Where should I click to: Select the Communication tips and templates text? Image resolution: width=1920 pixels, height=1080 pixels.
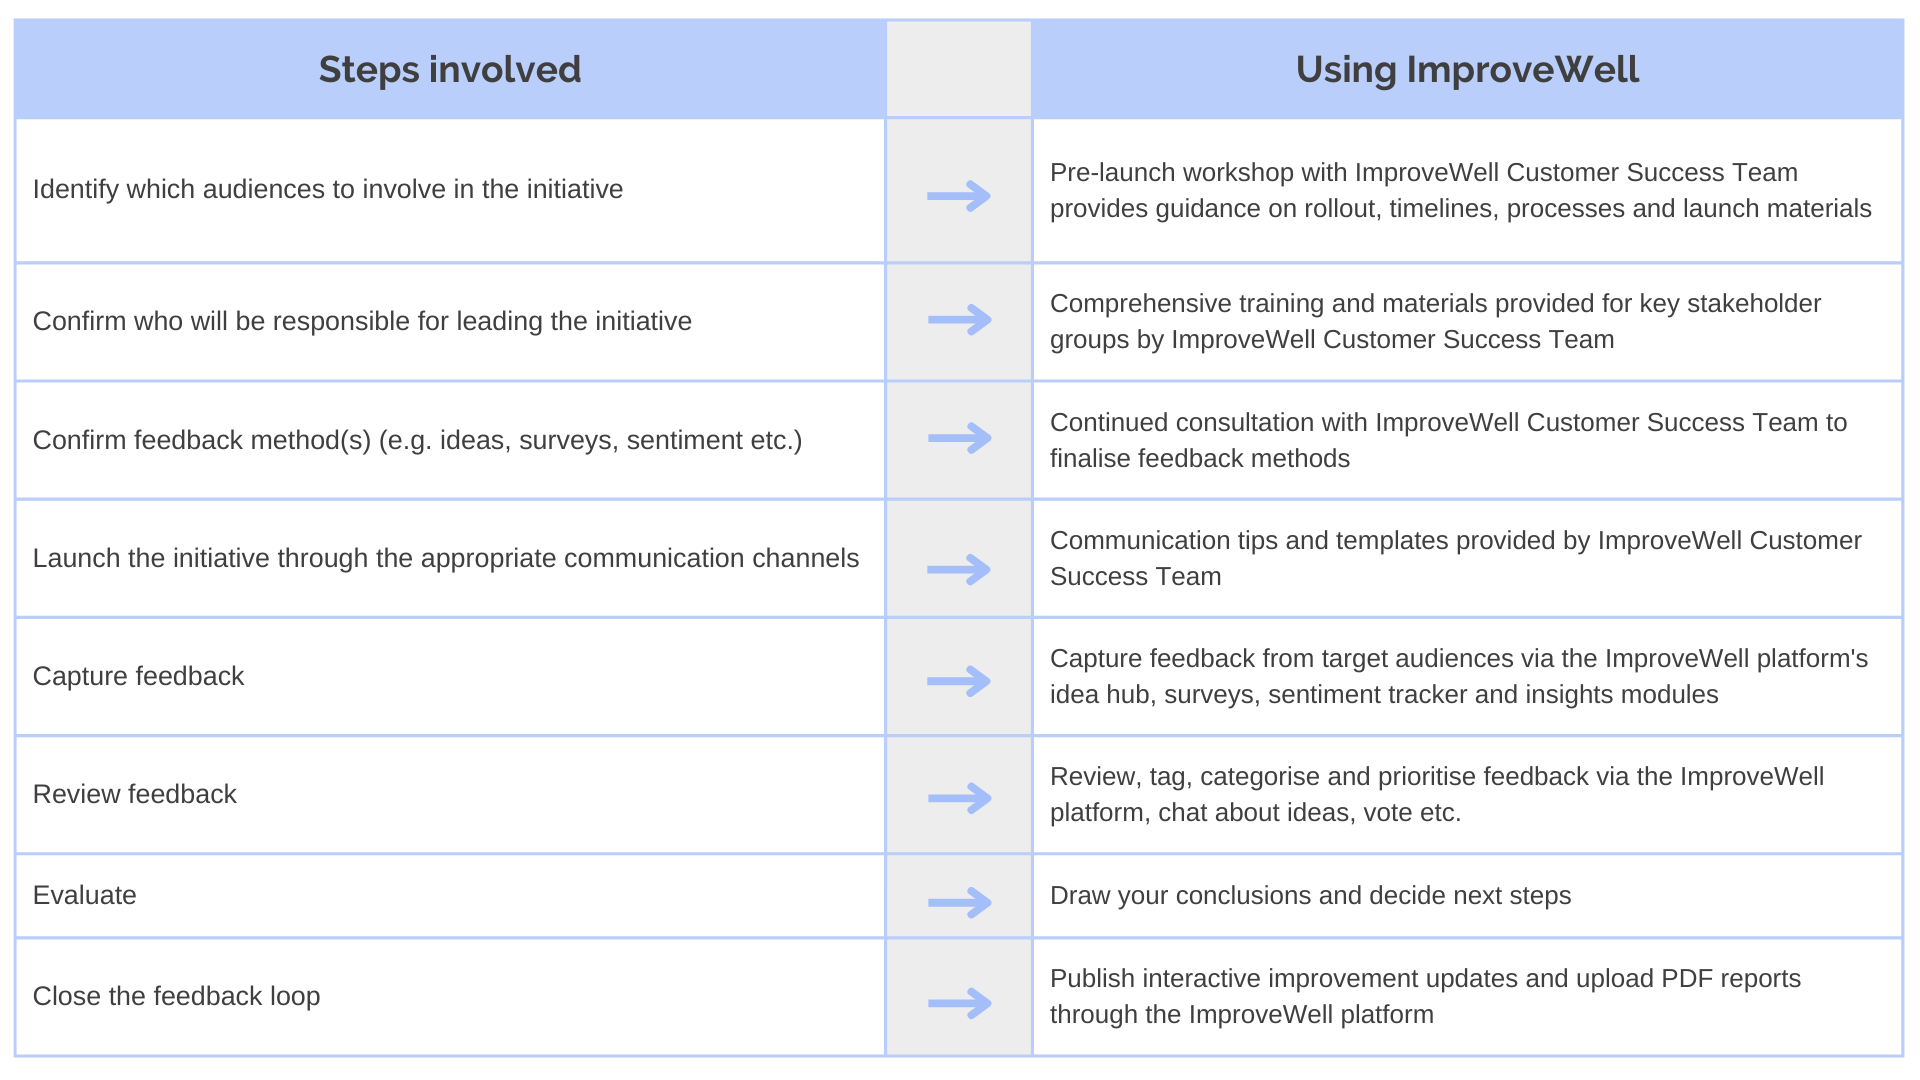(1455, 558)
